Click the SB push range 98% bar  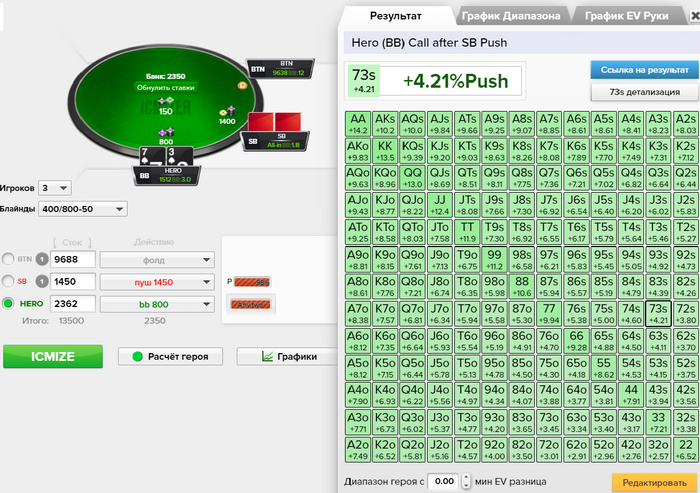click(x=252, y=282)
